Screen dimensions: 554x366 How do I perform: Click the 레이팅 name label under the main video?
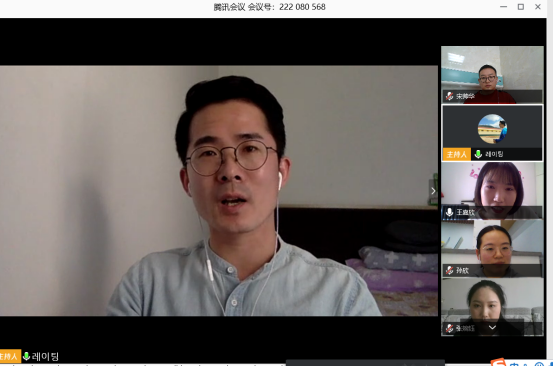(x=45, y=356)
